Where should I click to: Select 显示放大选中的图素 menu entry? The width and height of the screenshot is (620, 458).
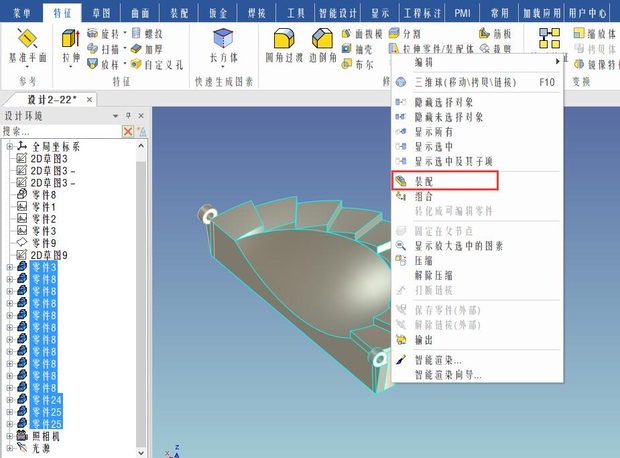point(477,246)
